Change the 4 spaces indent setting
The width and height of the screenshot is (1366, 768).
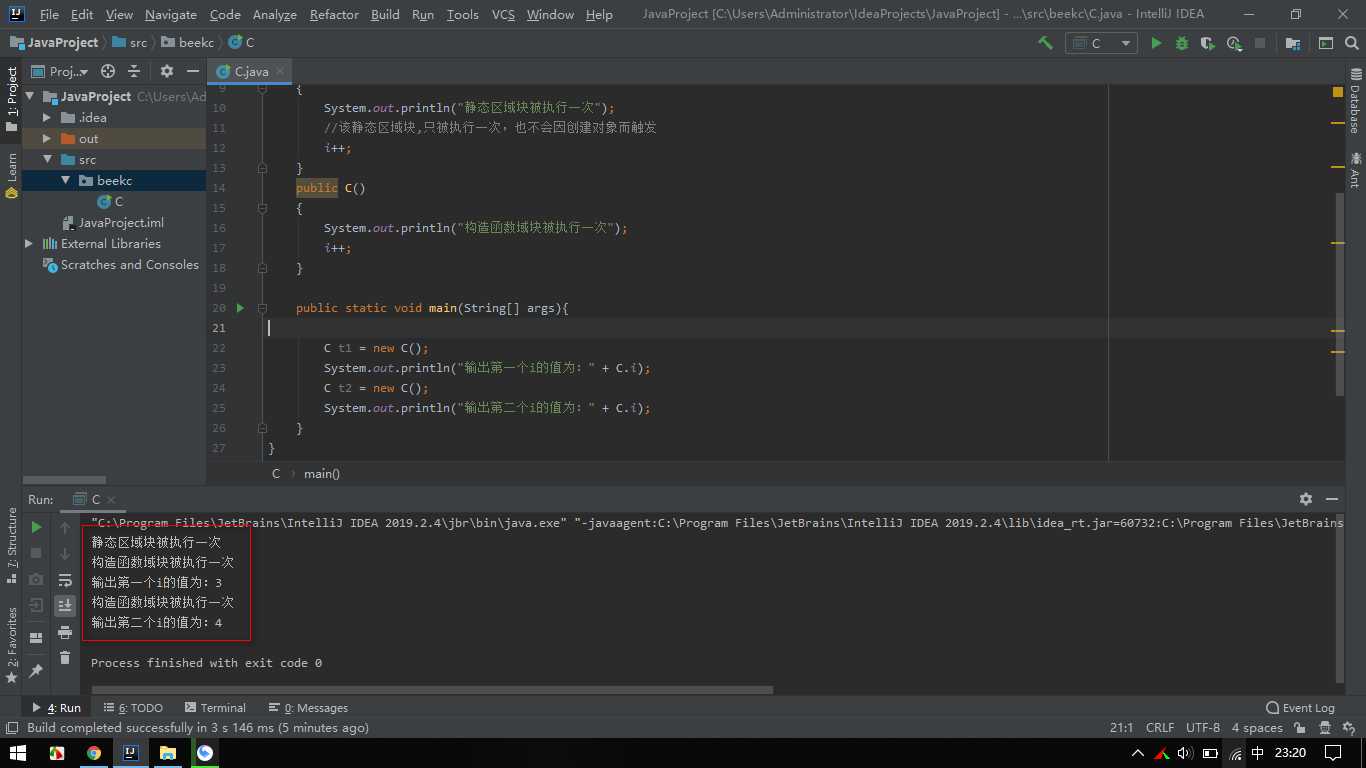(1257, 728)
